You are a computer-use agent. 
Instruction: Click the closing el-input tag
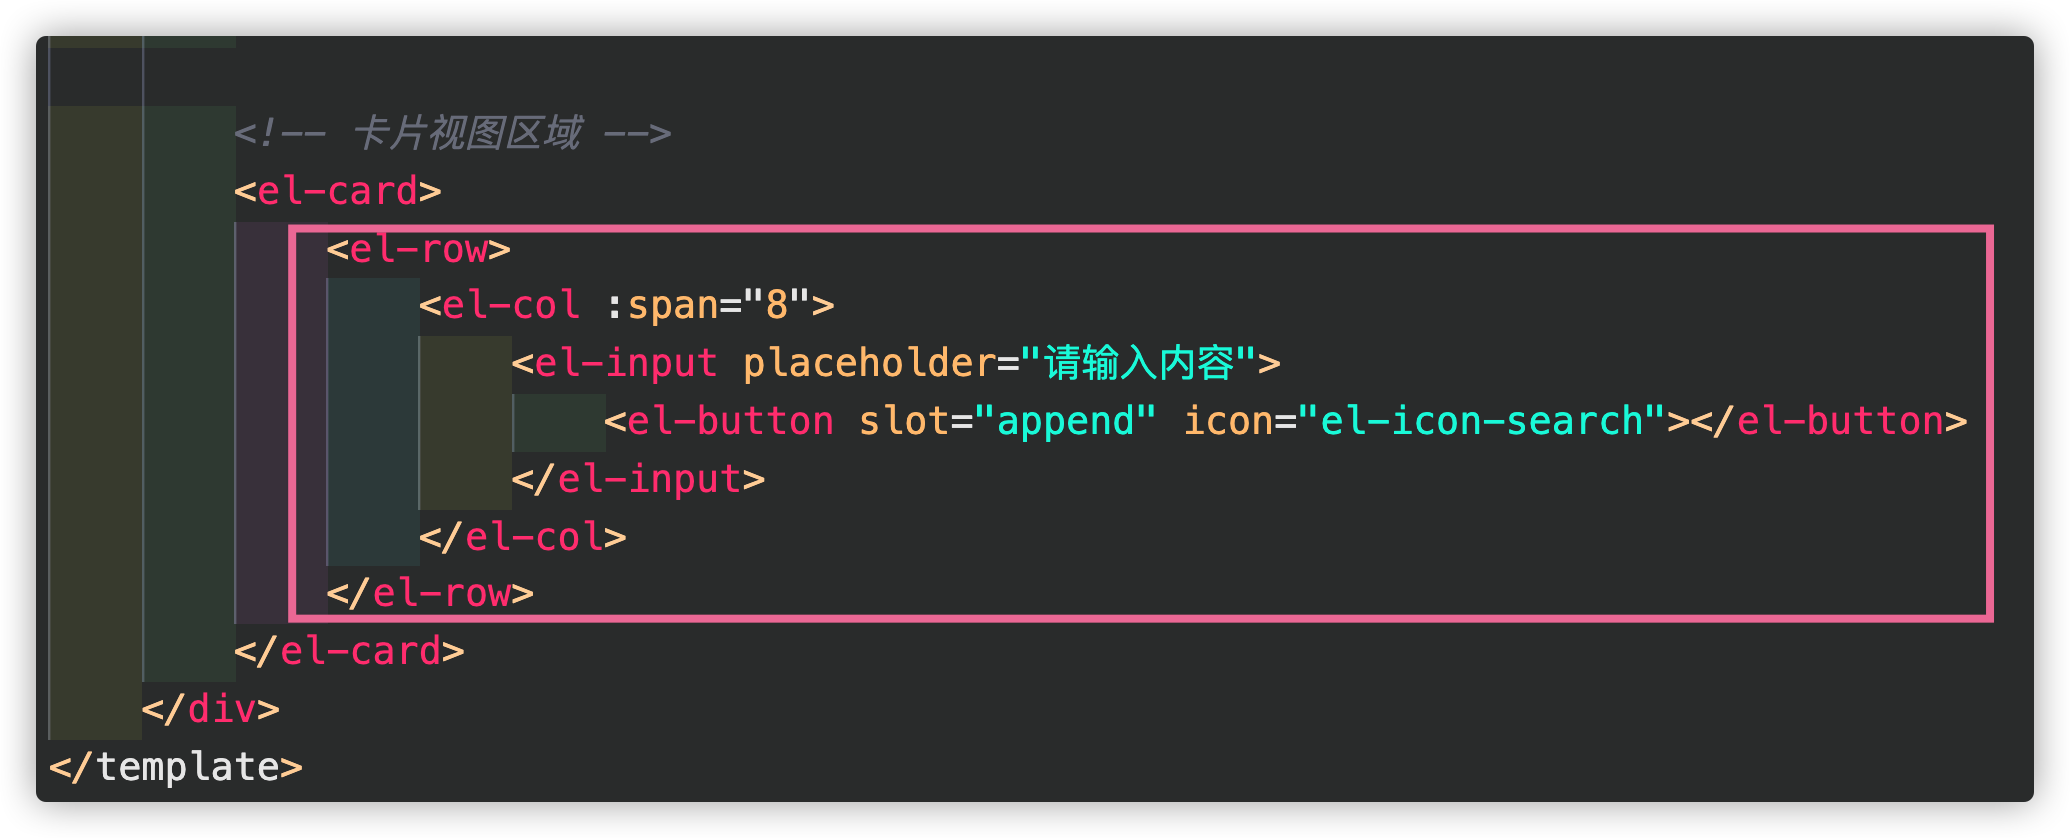pyautogui.click(x=638, y=479)
